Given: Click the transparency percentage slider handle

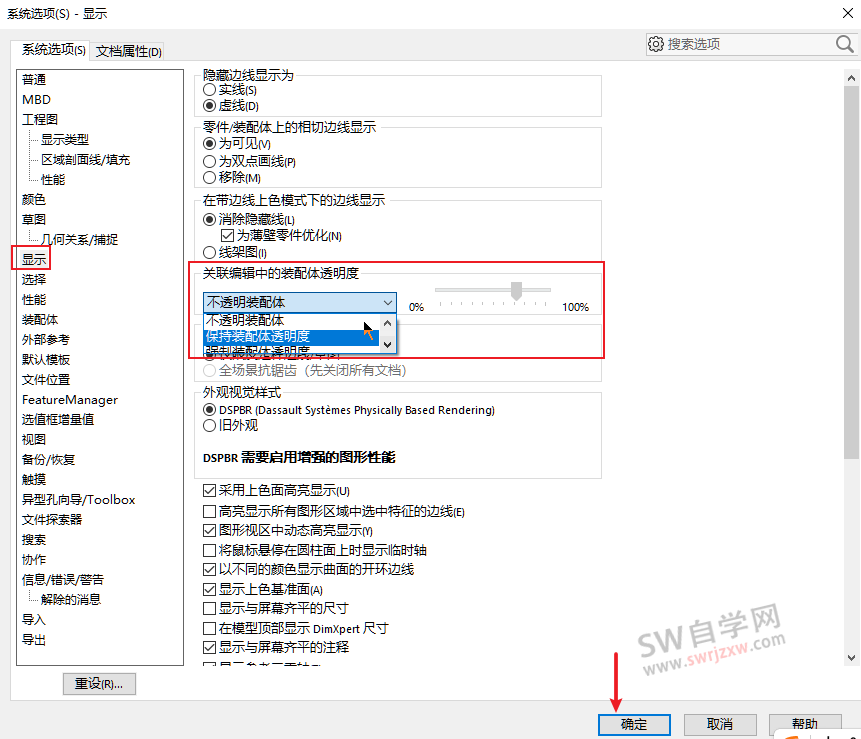Looking at the screenshot, I should coord(515,292).
